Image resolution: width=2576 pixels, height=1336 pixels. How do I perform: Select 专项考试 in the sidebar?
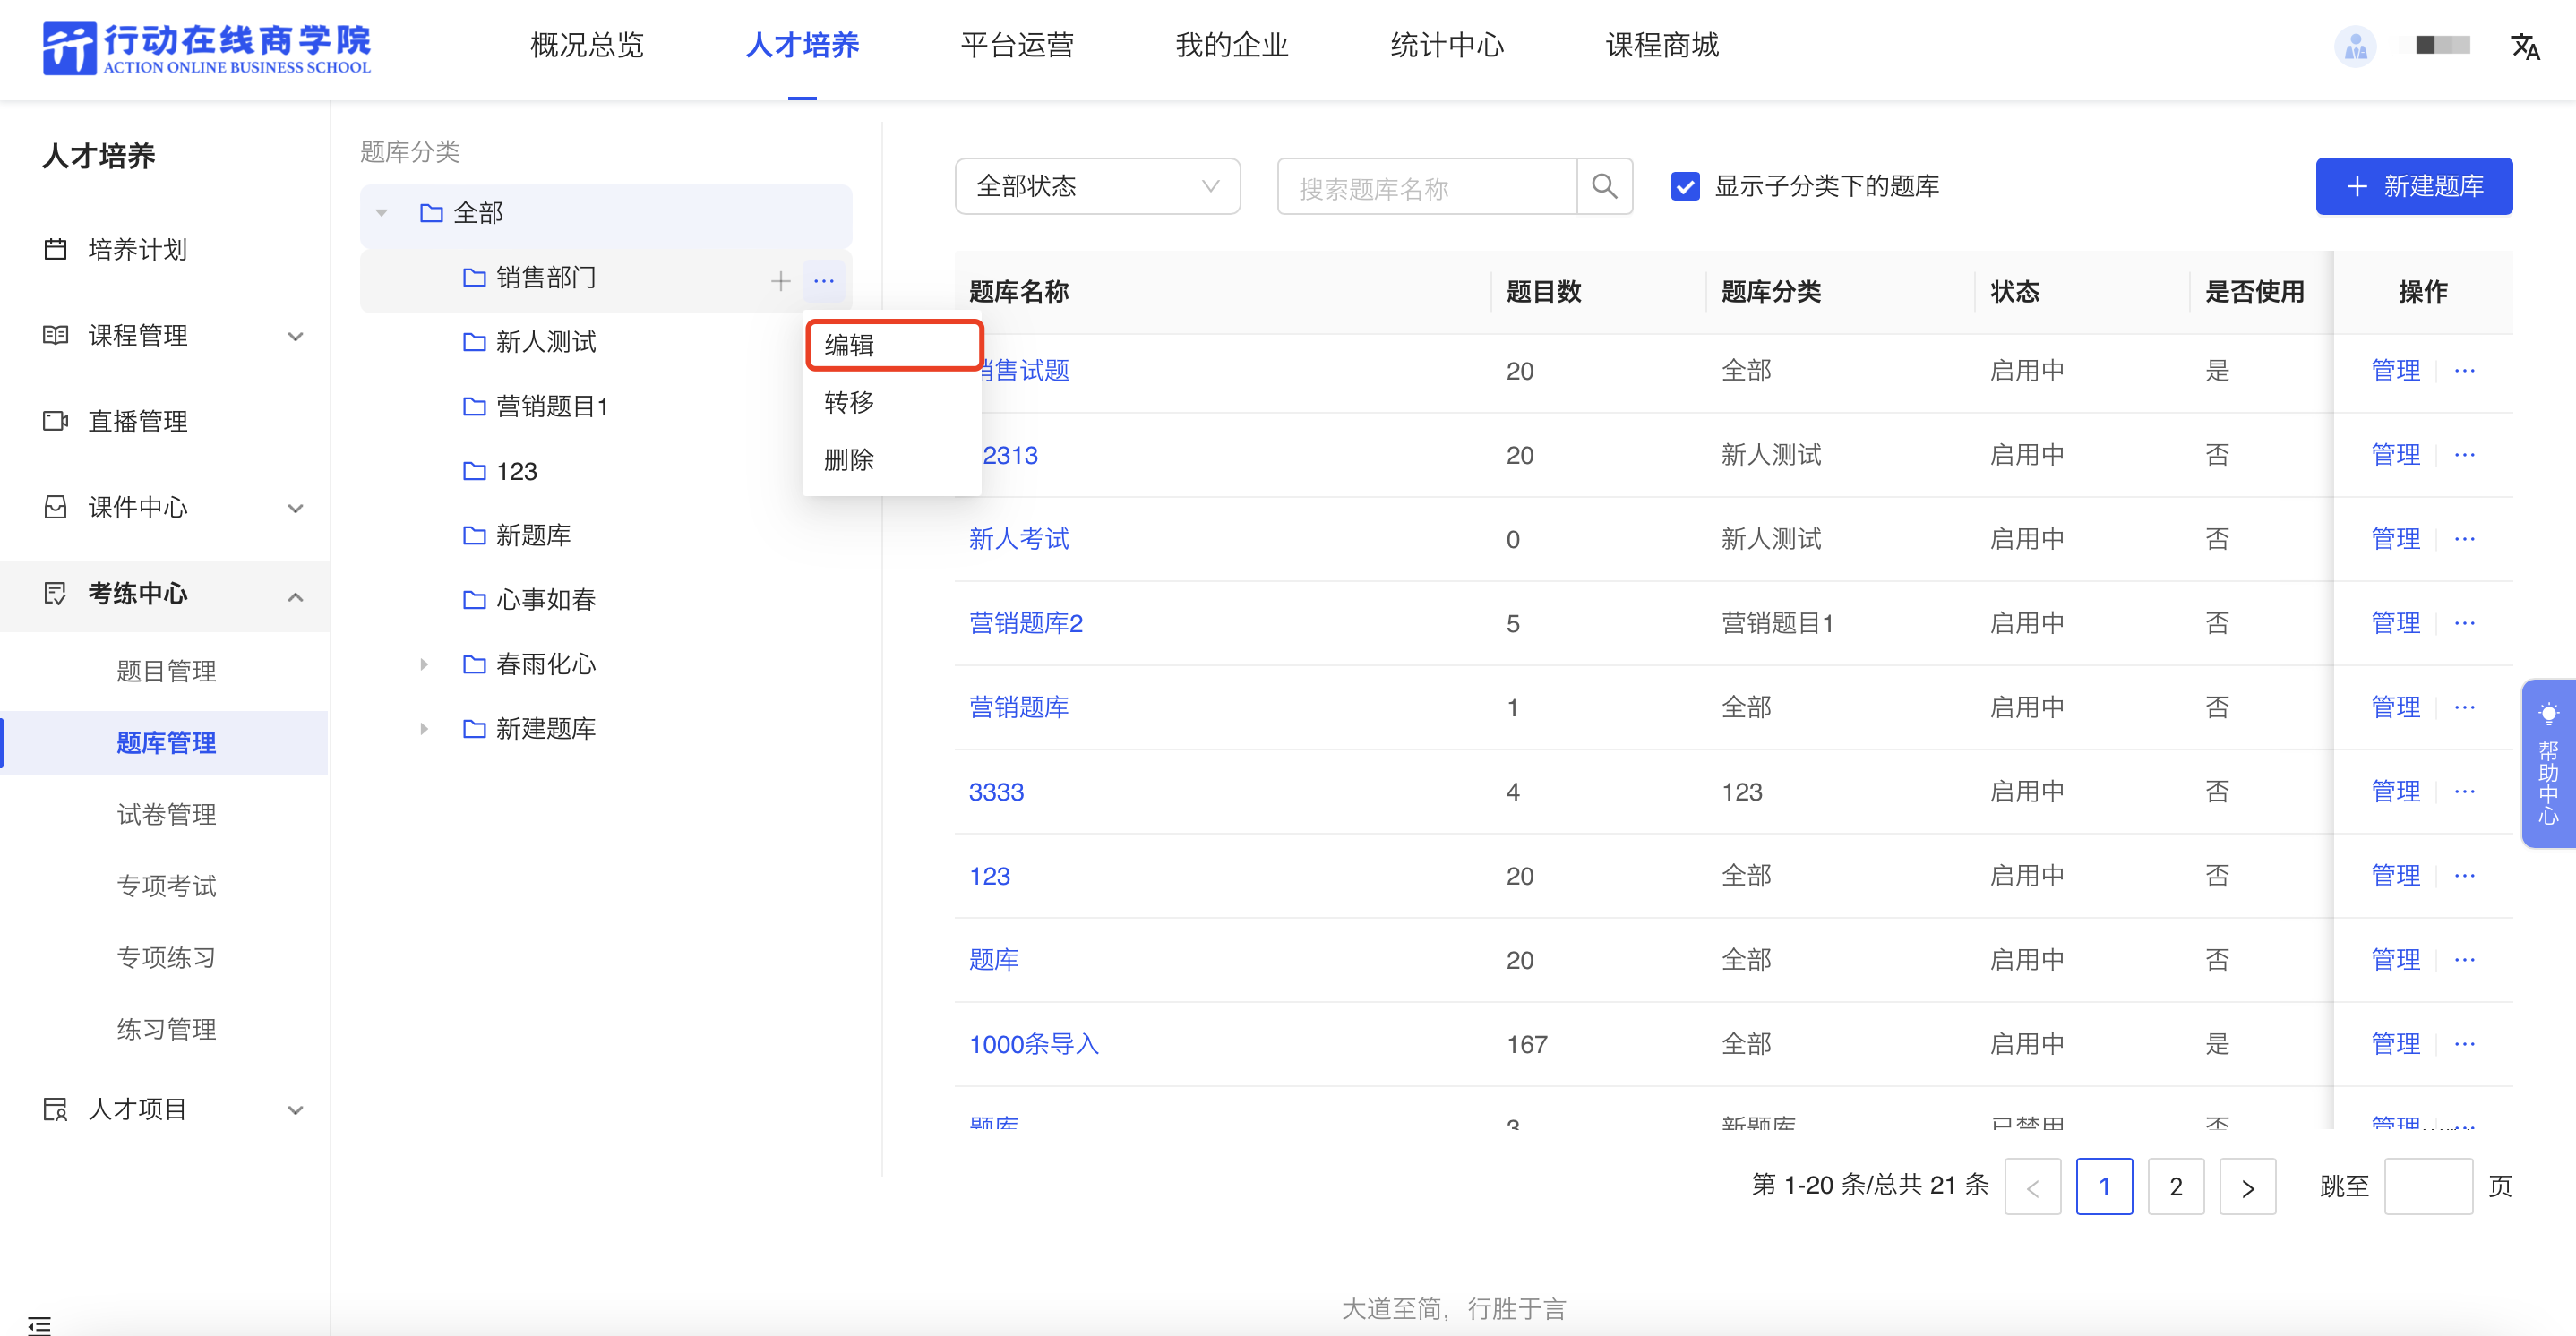click(x=166, y=886)
